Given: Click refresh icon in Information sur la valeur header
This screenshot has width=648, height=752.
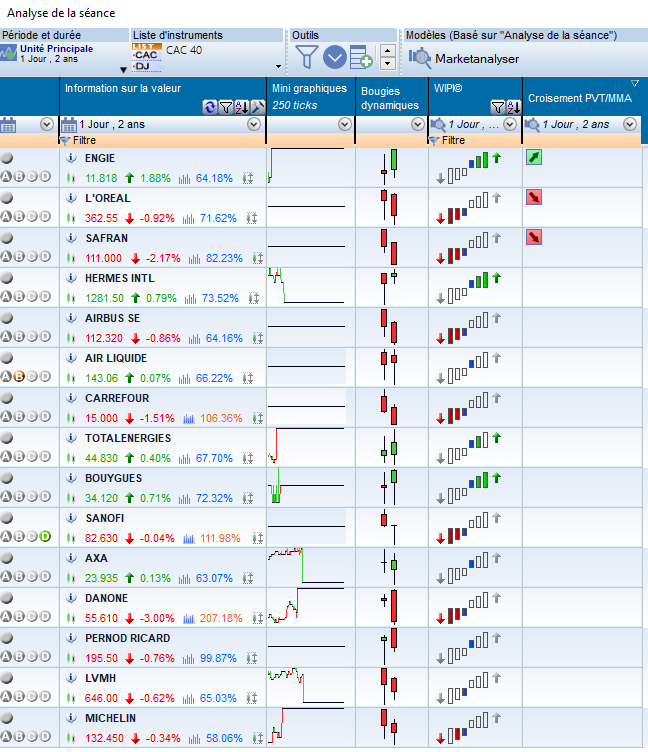Looking at the screenshot, I should click(209, 107).
